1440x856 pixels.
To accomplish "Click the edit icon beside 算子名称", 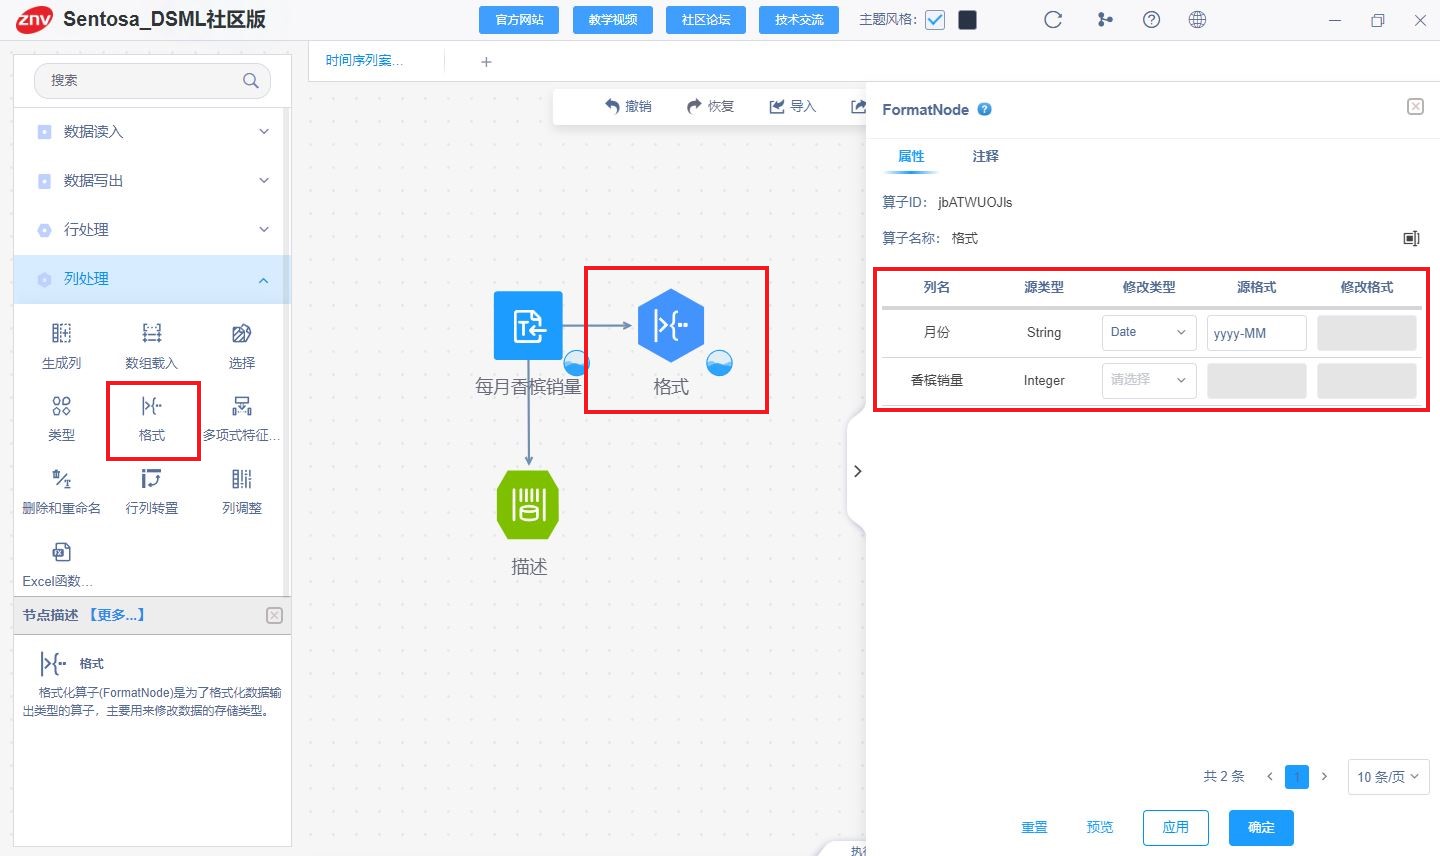I will click(x=1411, y=238).
